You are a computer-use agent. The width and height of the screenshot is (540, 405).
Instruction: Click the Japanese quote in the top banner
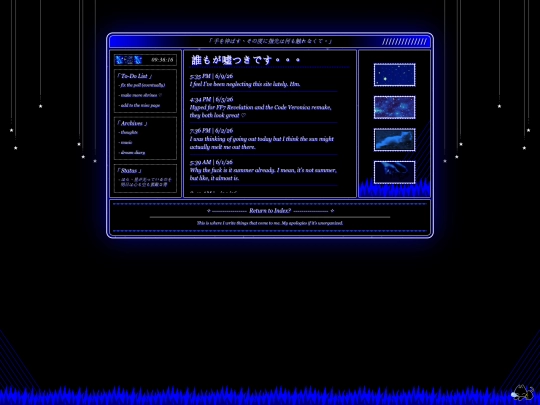[x=270, y=41]
